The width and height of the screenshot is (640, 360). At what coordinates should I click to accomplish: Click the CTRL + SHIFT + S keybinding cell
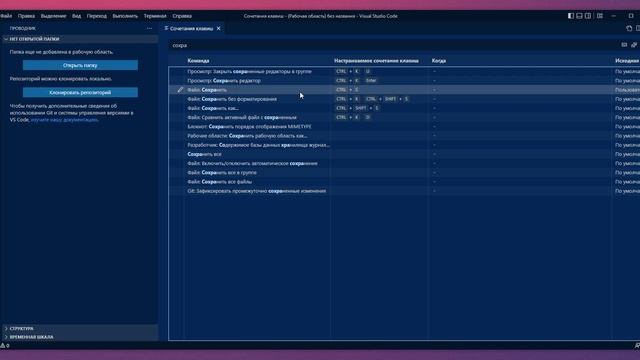(x=358, y=108)
